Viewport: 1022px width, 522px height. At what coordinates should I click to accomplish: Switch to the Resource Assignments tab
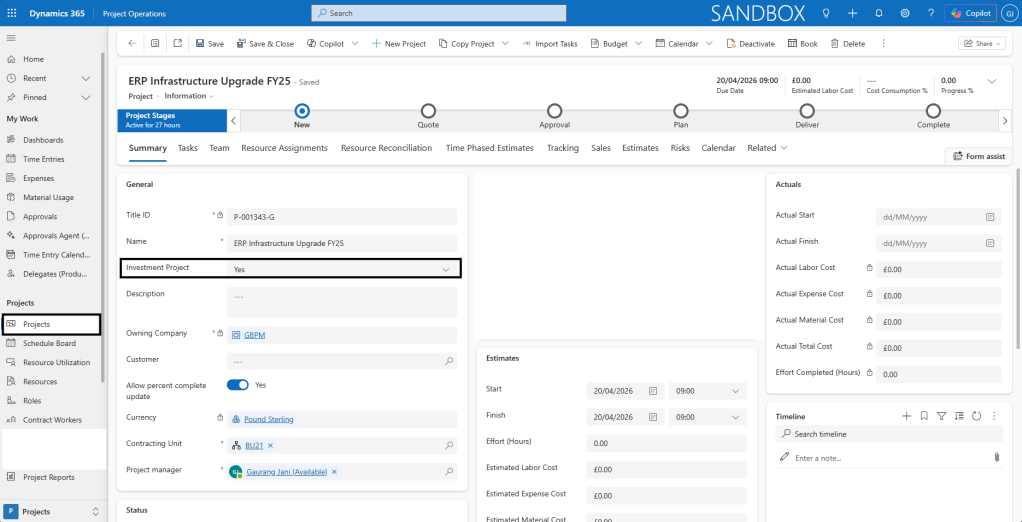pyautogui.click(x=284, y=148)
